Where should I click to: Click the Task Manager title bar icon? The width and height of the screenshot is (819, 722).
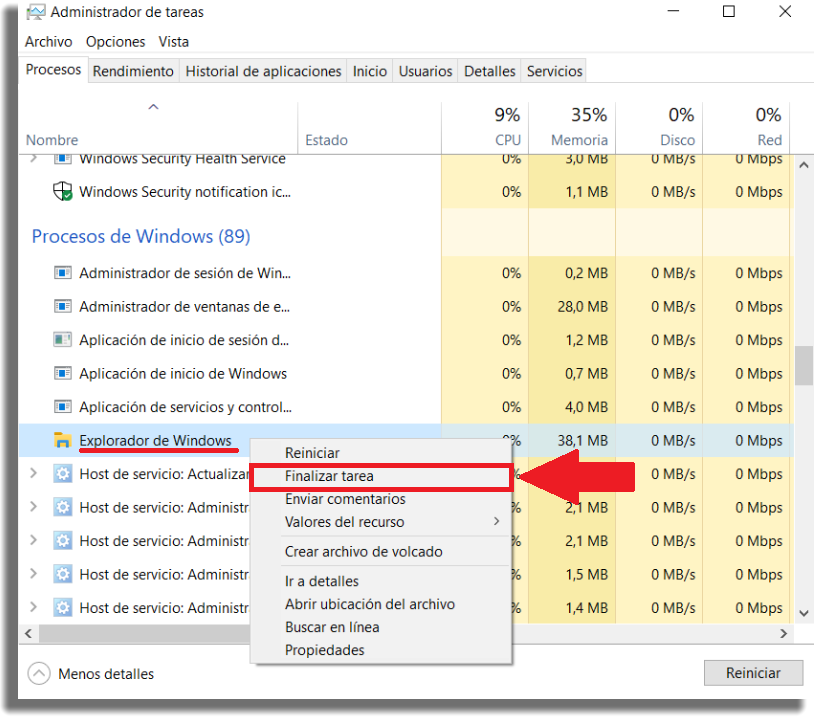[36, 12]
